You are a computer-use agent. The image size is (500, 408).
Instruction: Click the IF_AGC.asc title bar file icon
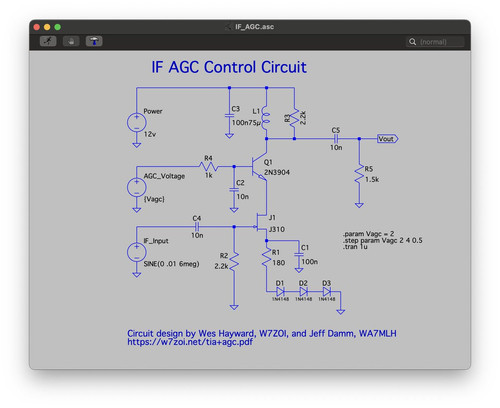pos(229,27)
